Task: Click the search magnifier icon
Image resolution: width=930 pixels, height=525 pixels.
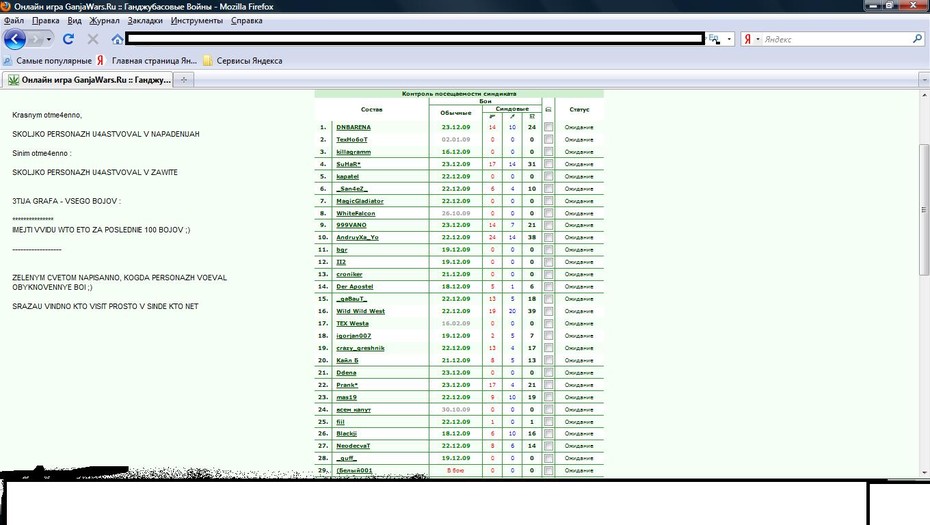Action: (x=918, y=39)
